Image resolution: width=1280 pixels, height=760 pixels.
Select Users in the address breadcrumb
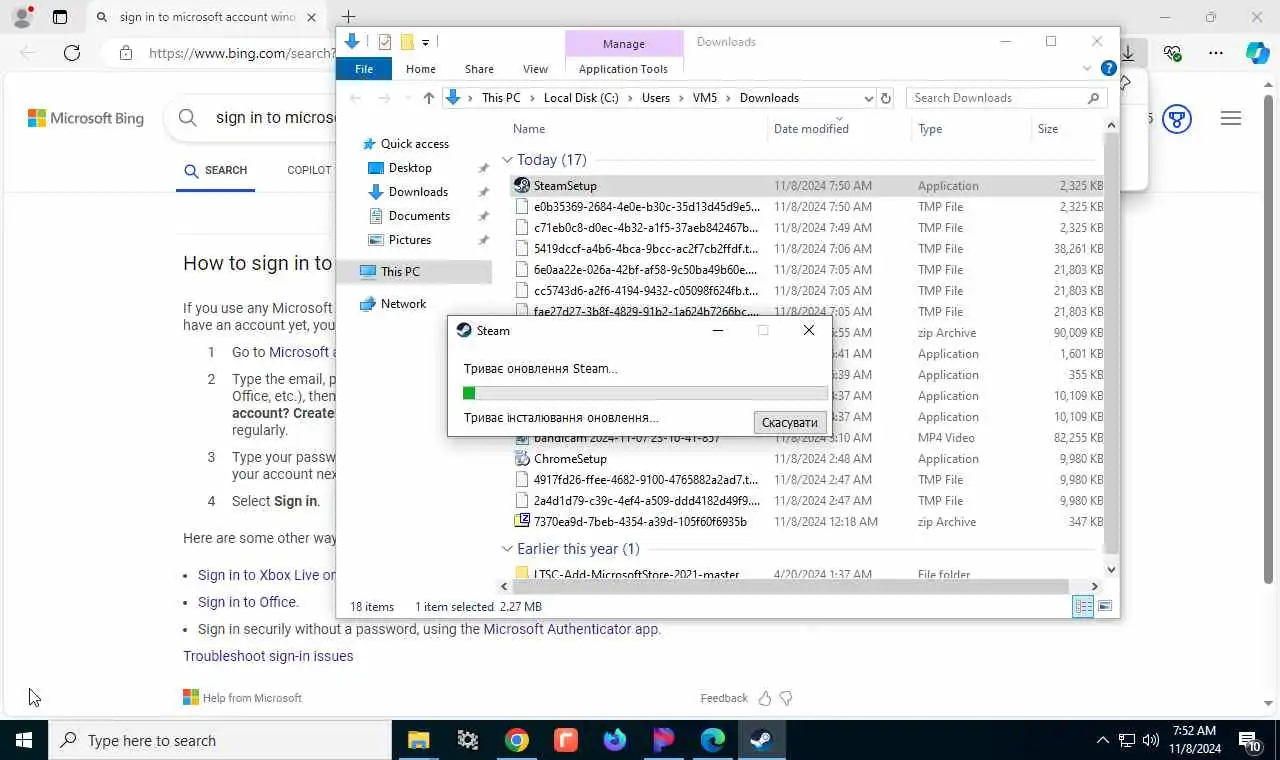656,98
